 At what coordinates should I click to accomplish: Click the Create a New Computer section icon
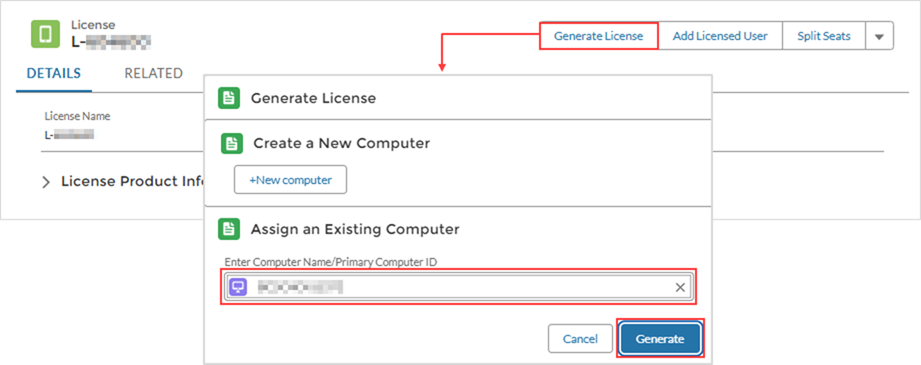pos(231,143)
